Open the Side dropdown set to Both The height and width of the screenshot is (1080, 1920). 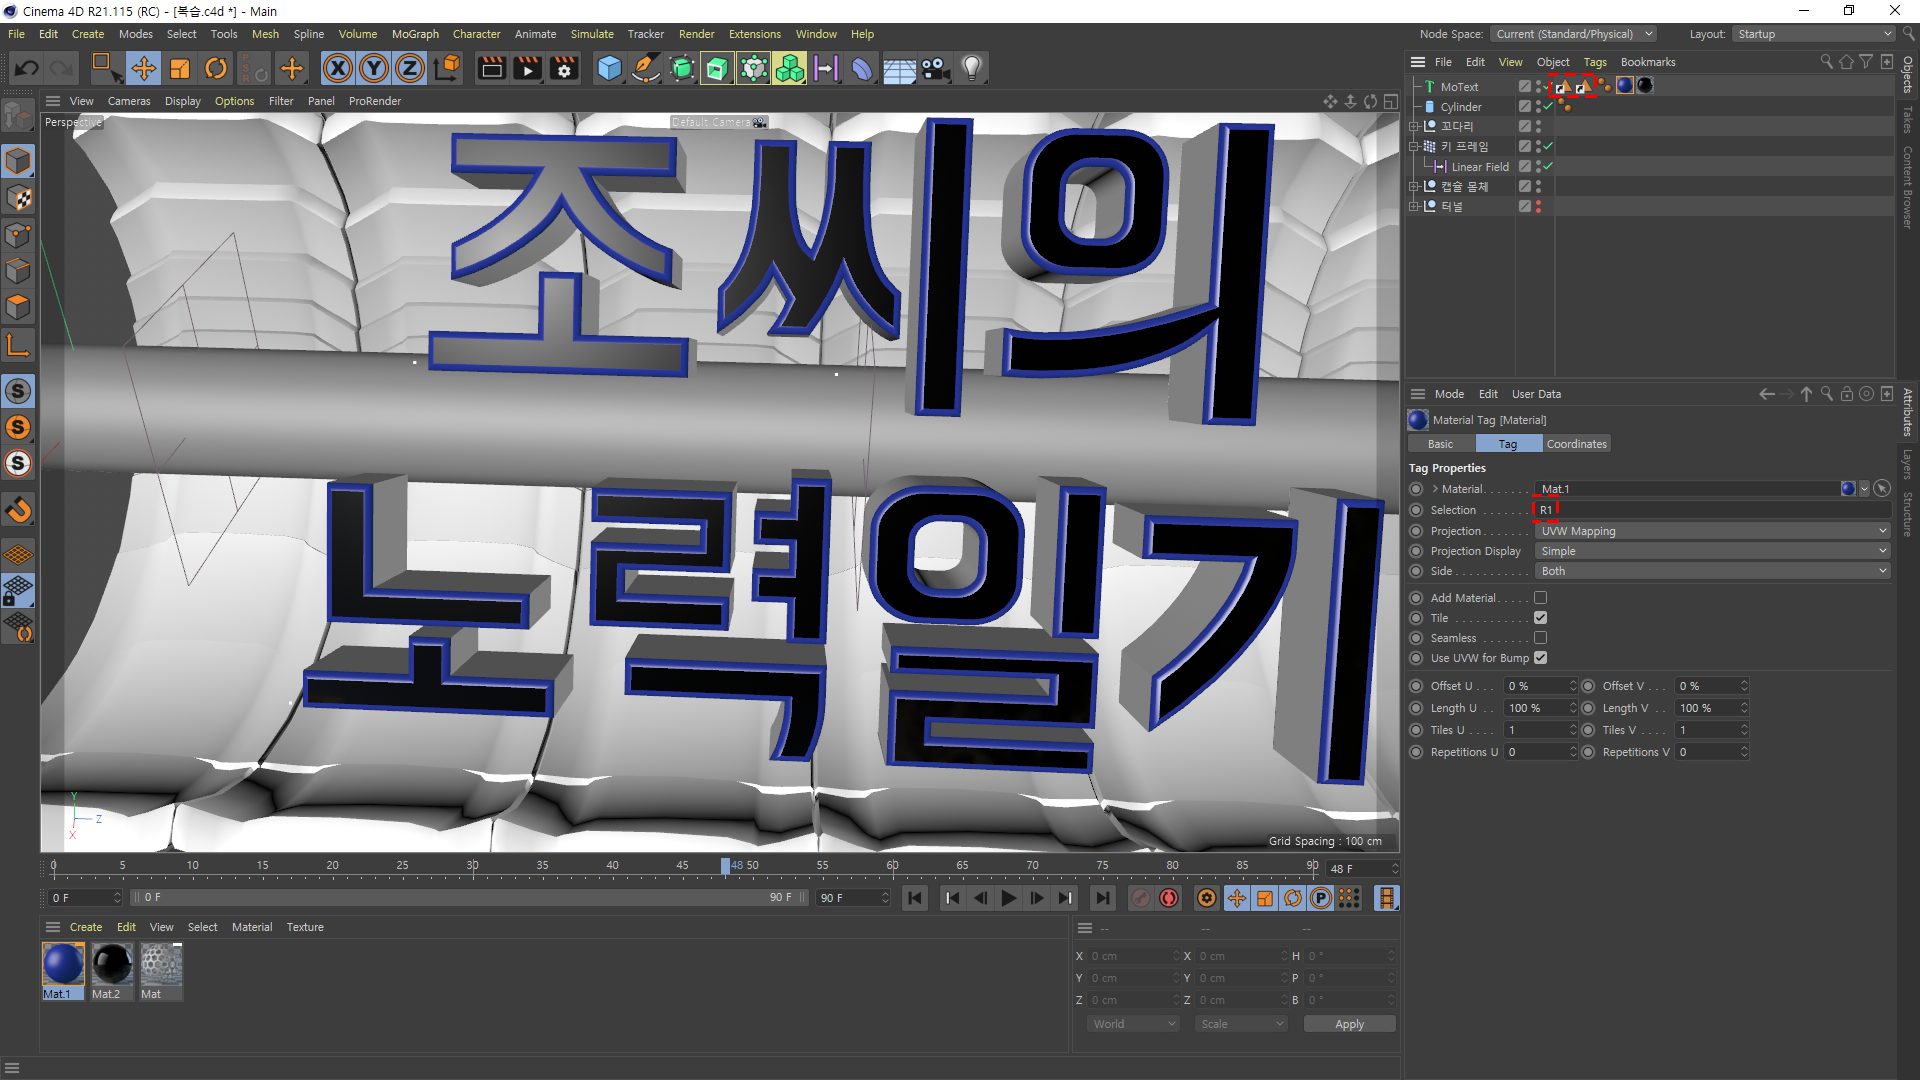[x=1712, y=571]
